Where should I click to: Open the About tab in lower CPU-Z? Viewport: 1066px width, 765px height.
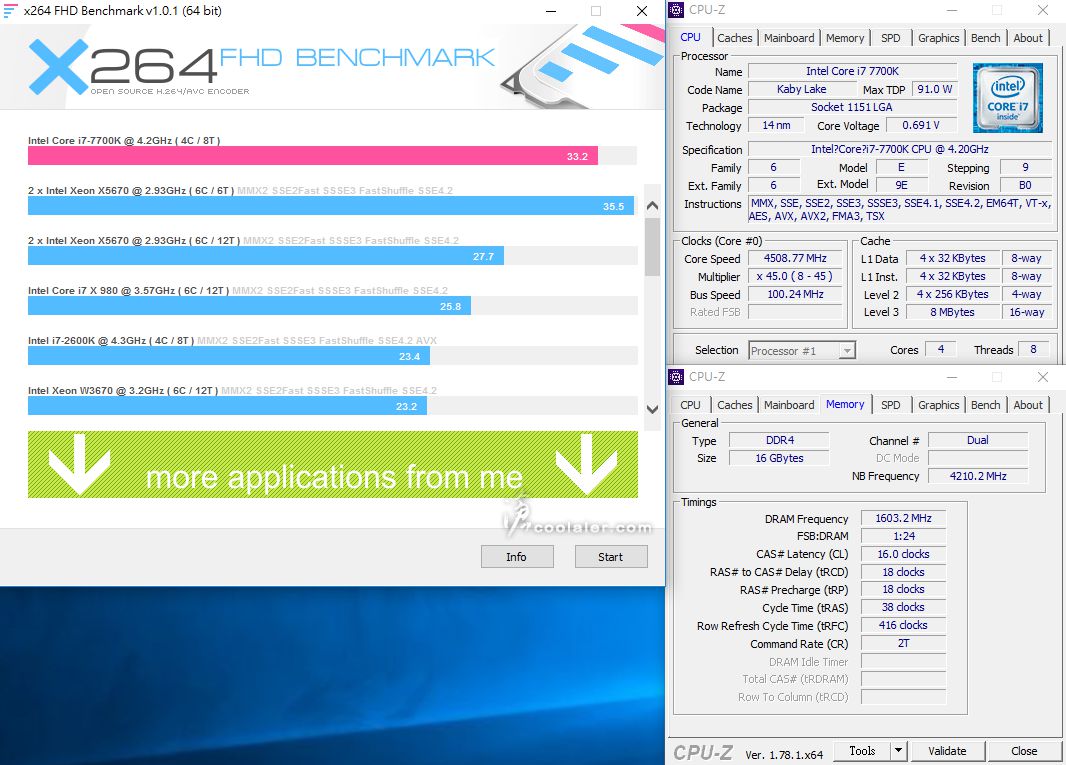[x=1027, y=405]
